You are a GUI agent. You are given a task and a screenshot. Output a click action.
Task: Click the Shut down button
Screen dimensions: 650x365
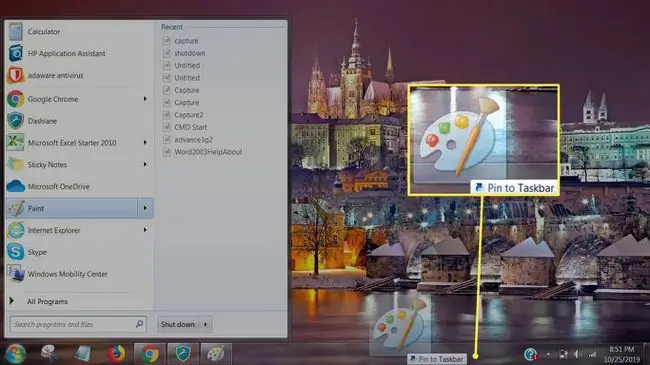click(178, 324)
